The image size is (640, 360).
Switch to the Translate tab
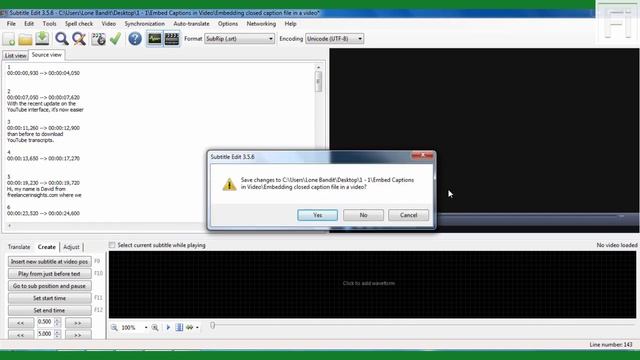pyautogui.click(x=19, y=247)
